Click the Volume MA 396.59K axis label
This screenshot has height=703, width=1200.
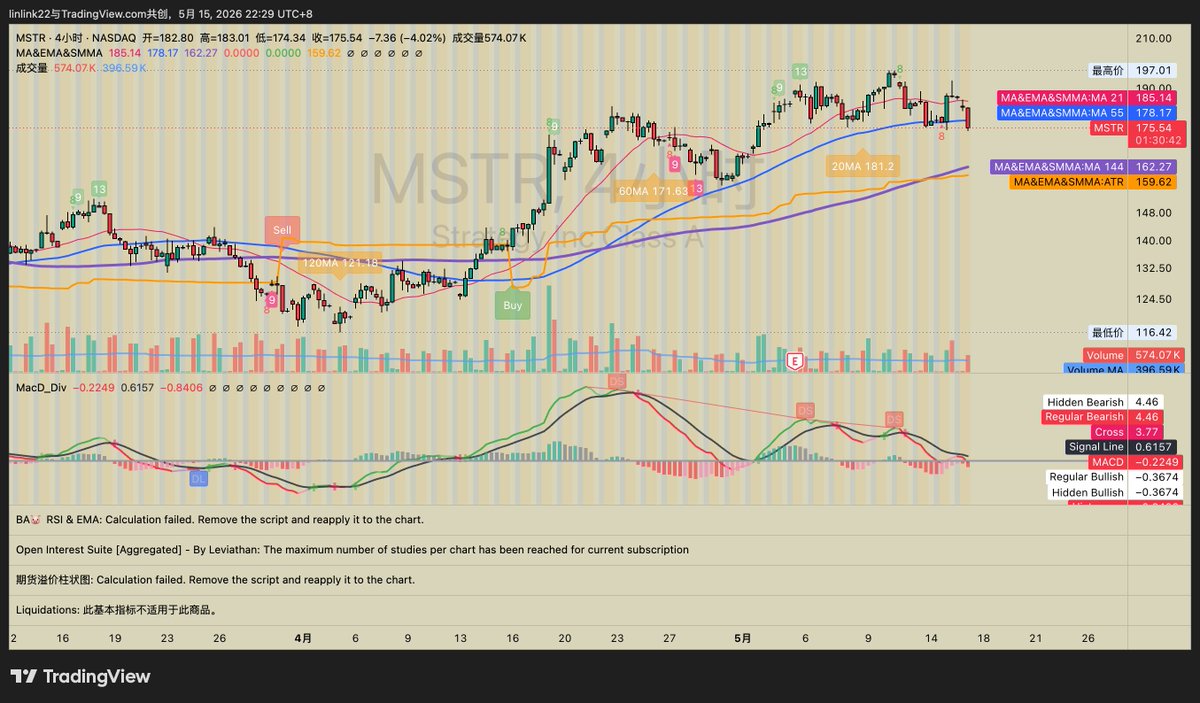coord(1123,370)
